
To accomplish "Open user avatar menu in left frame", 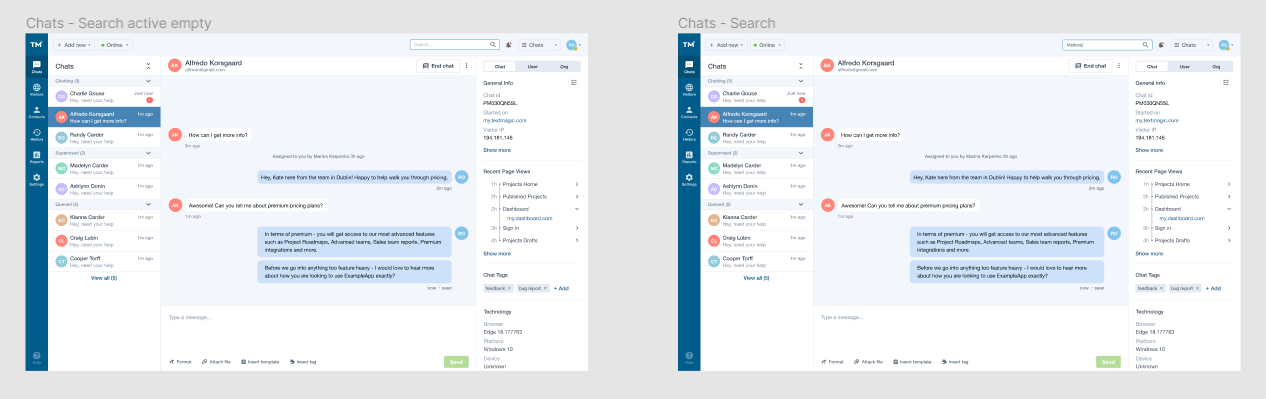I will [x=573, y=45].
